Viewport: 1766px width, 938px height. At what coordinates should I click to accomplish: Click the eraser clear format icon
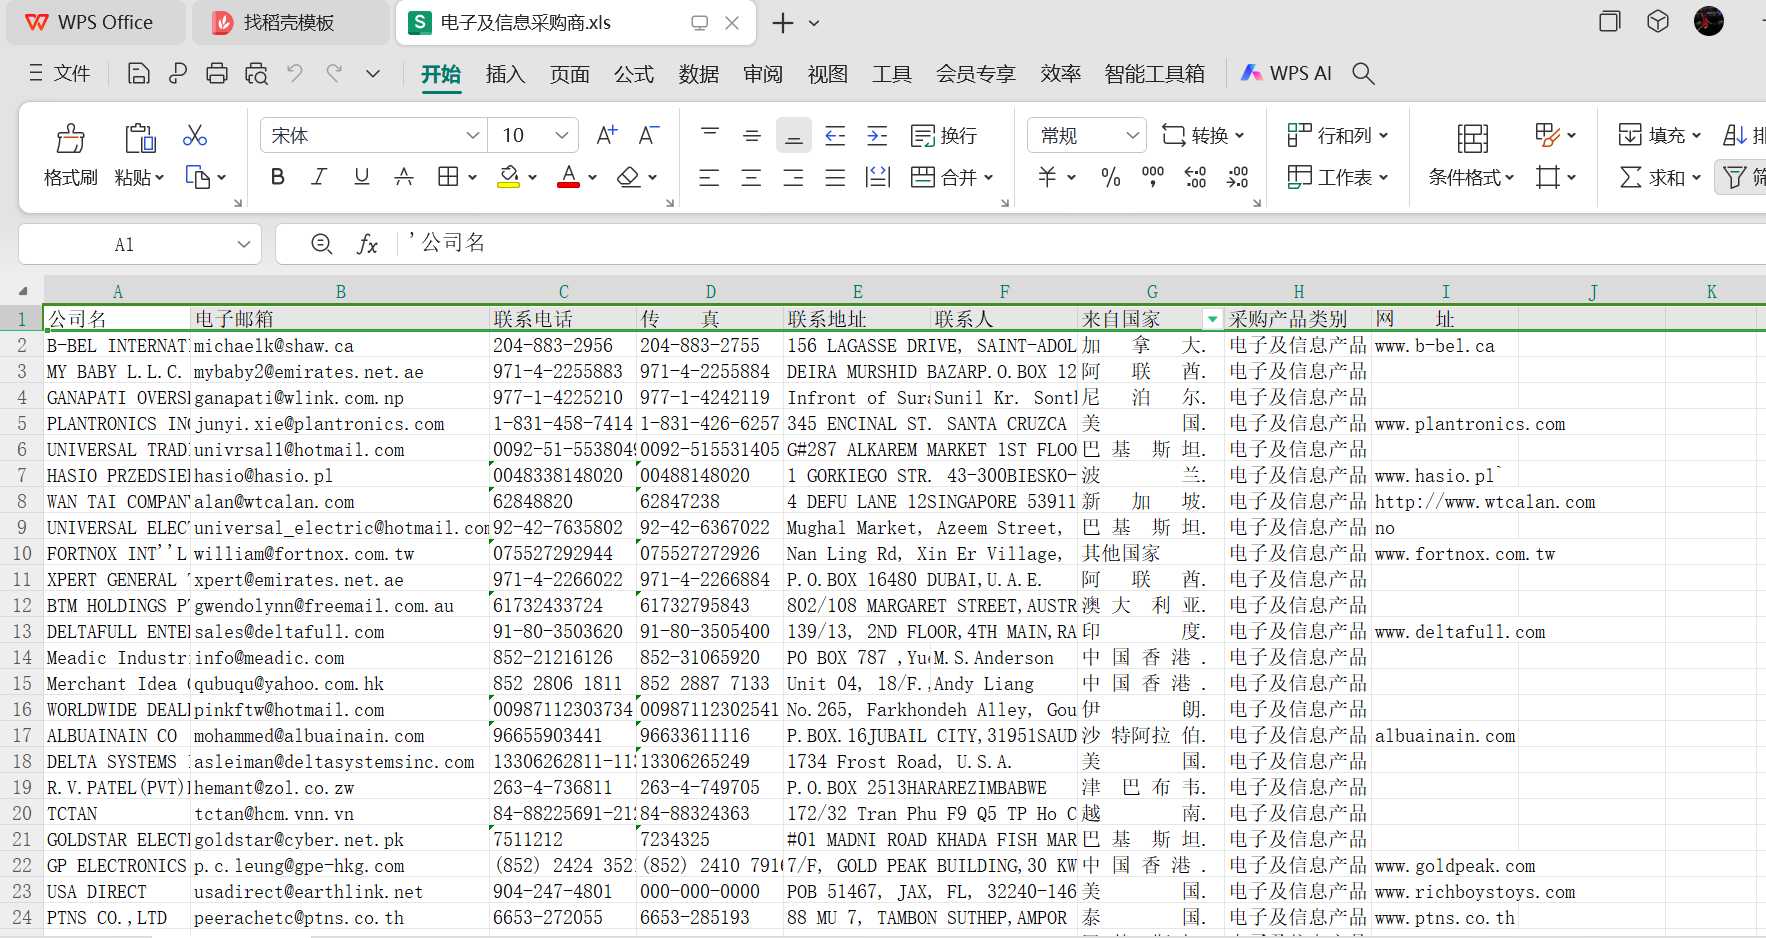pos(628,177)
